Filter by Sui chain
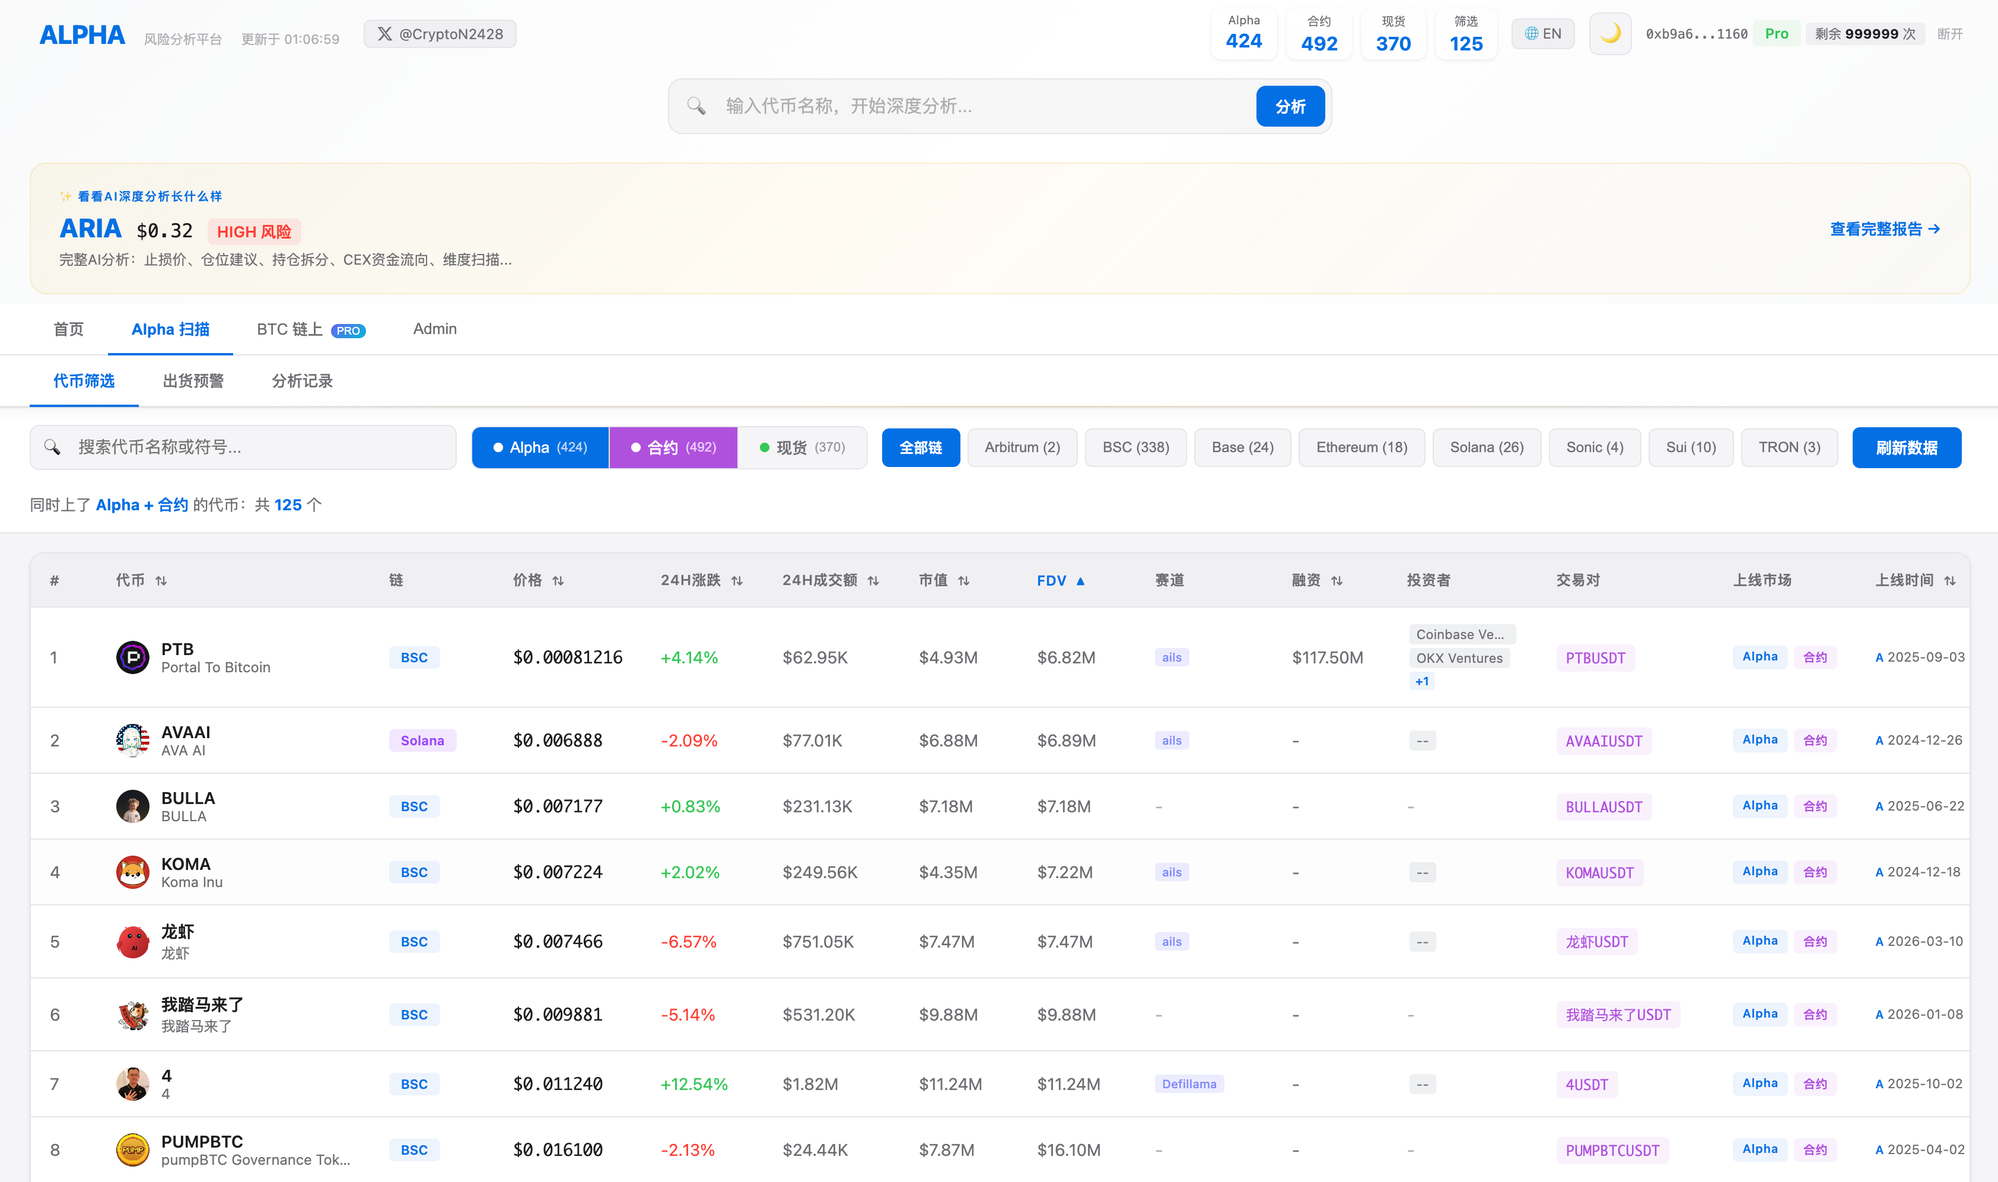Viewport: 1998px width, 1182px height. [1691, 447]
